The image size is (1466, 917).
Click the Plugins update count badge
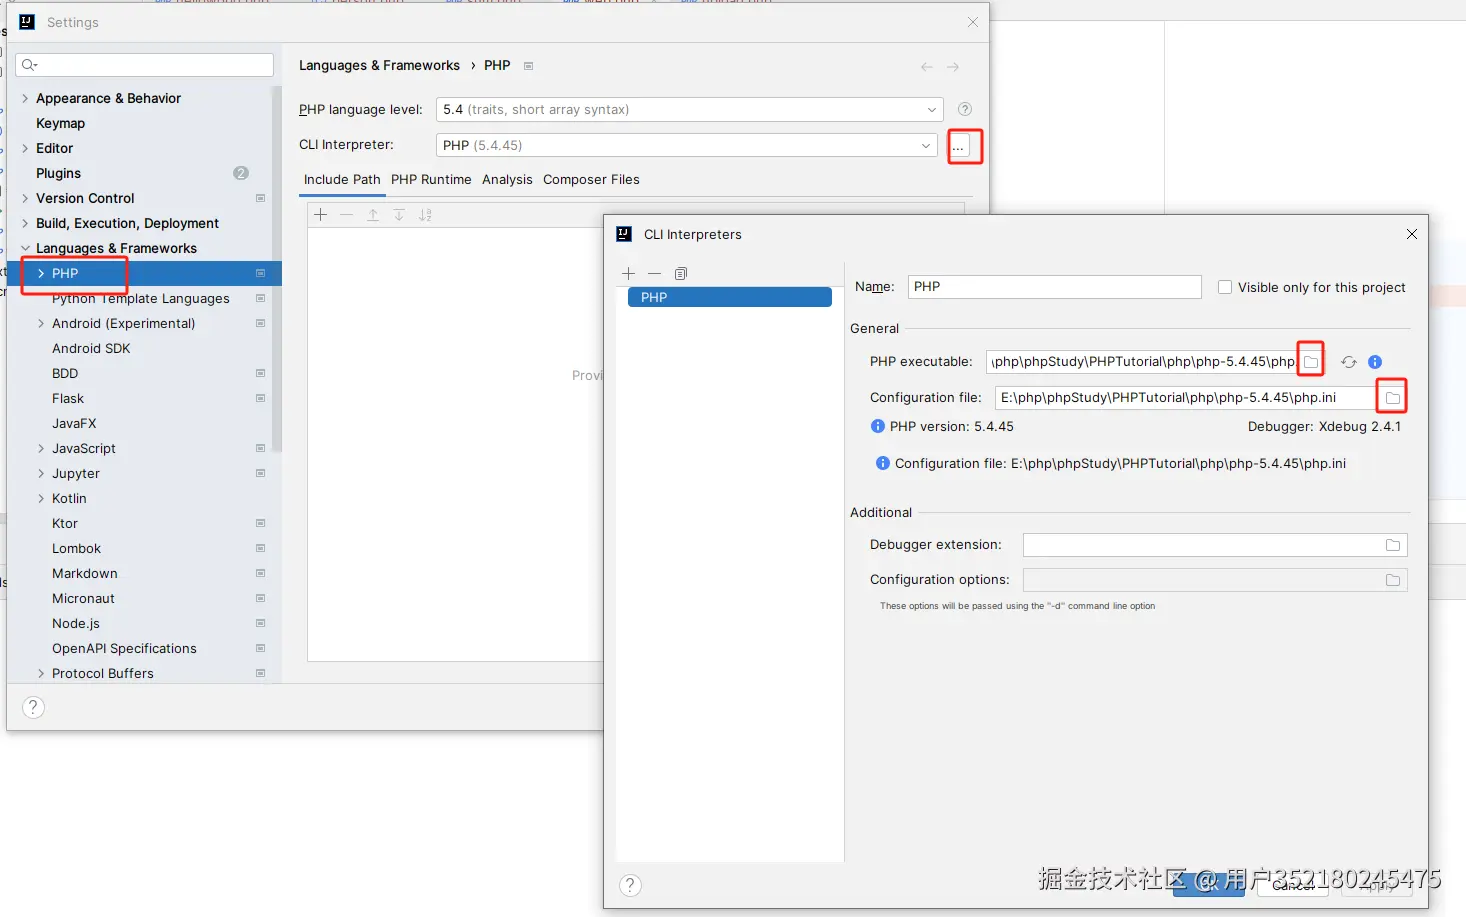tap(241, 173)
